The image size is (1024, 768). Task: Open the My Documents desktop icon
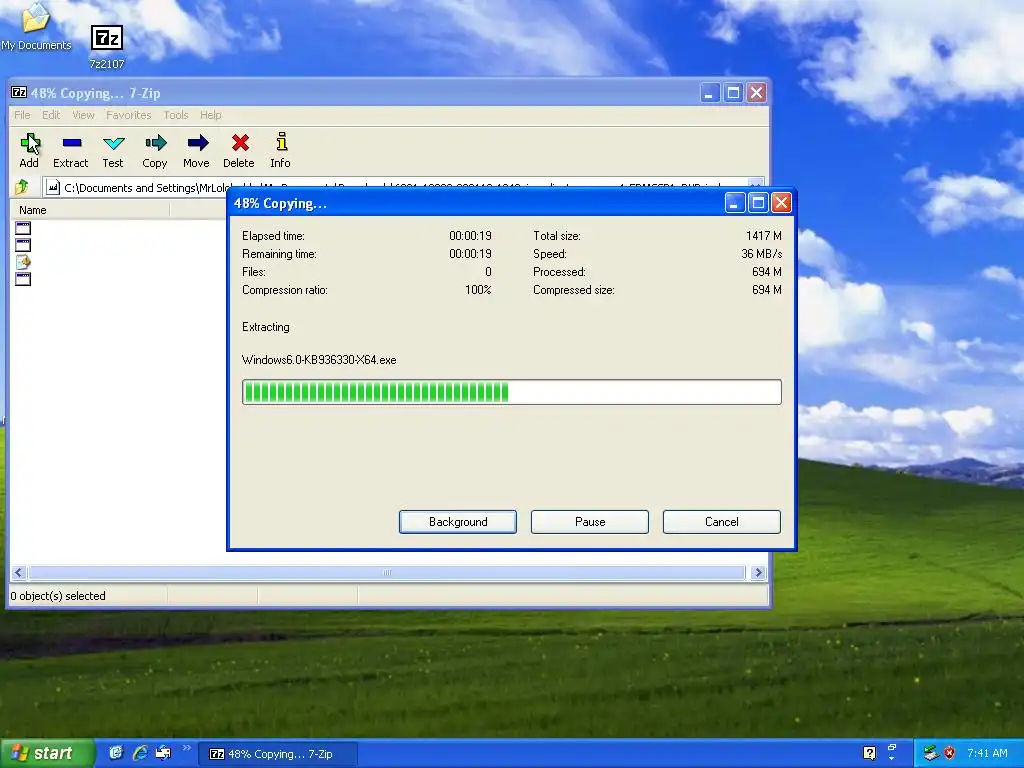(x=36, y=26)
